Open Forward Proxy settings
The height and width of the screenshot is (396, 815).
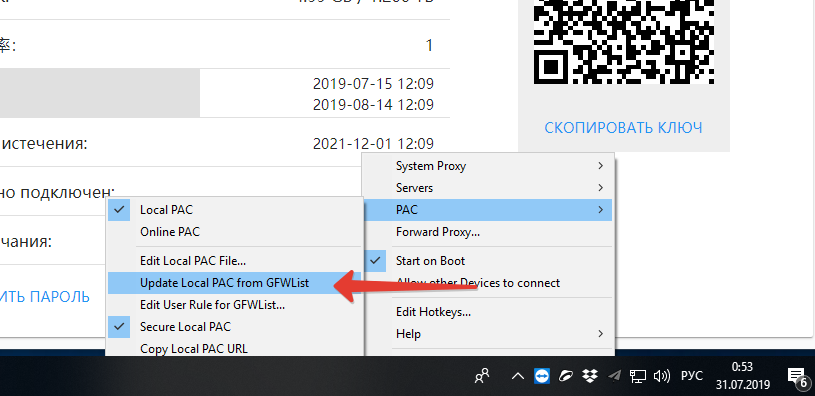pos(488,232)
